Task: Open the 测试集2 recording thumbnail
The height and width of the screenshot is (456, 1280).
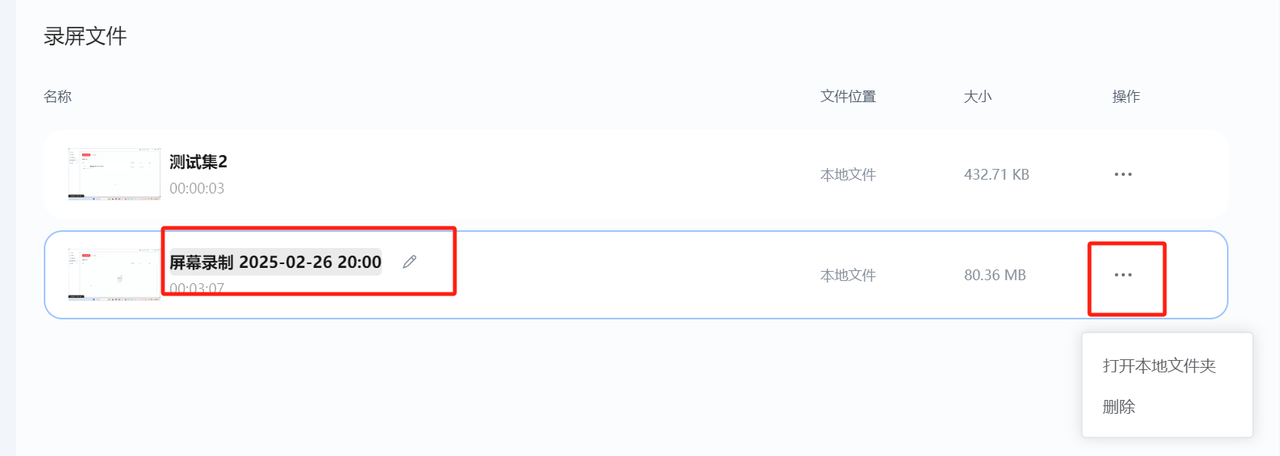Action: pyautogui.click(x=114, y=174)
